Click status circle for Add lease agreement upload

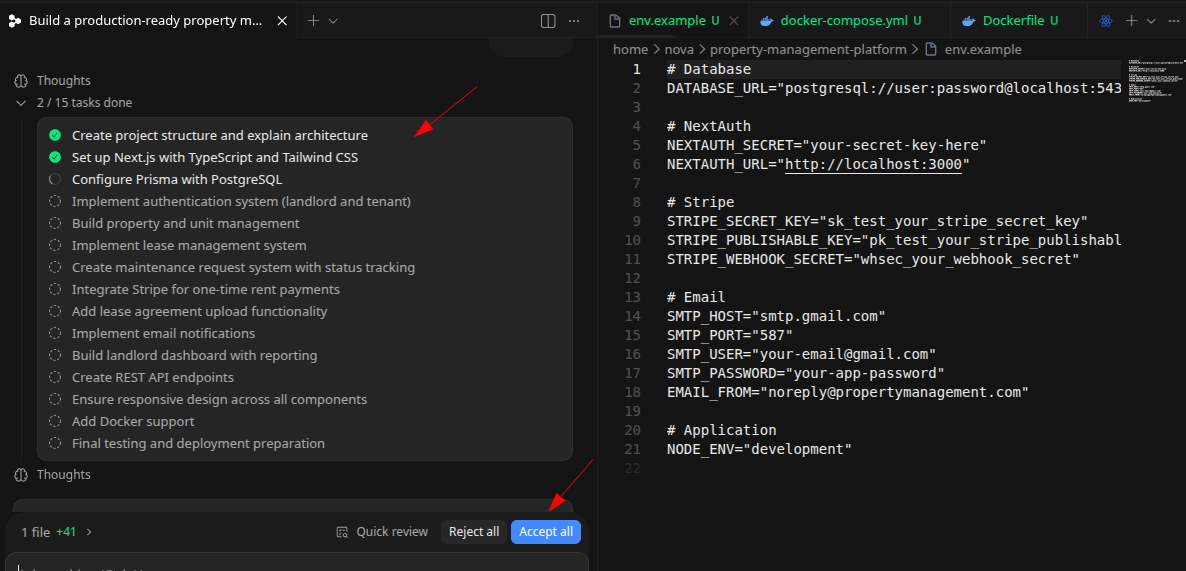[54, 311]
